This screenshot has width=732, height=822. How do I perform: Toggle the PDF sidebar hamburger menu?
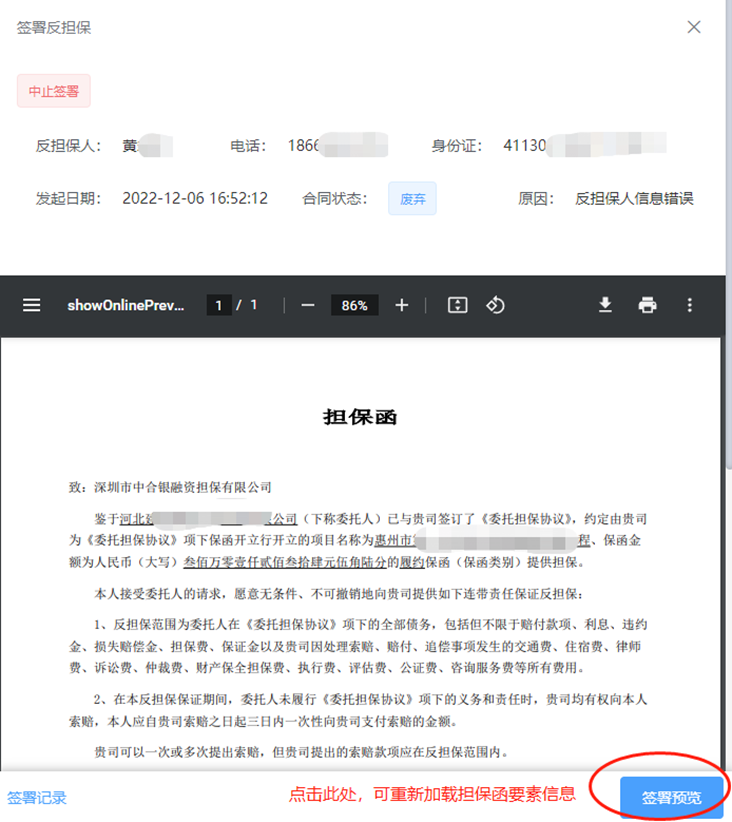(x=32, y=305)
